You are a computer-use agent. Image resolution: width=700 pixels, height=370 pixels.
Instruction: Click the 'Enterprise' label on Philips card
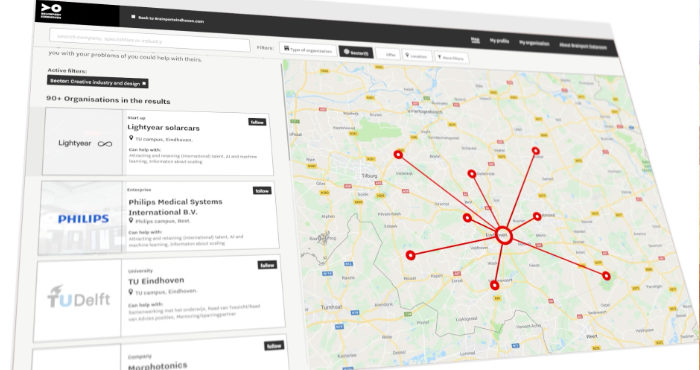[139, 190]
